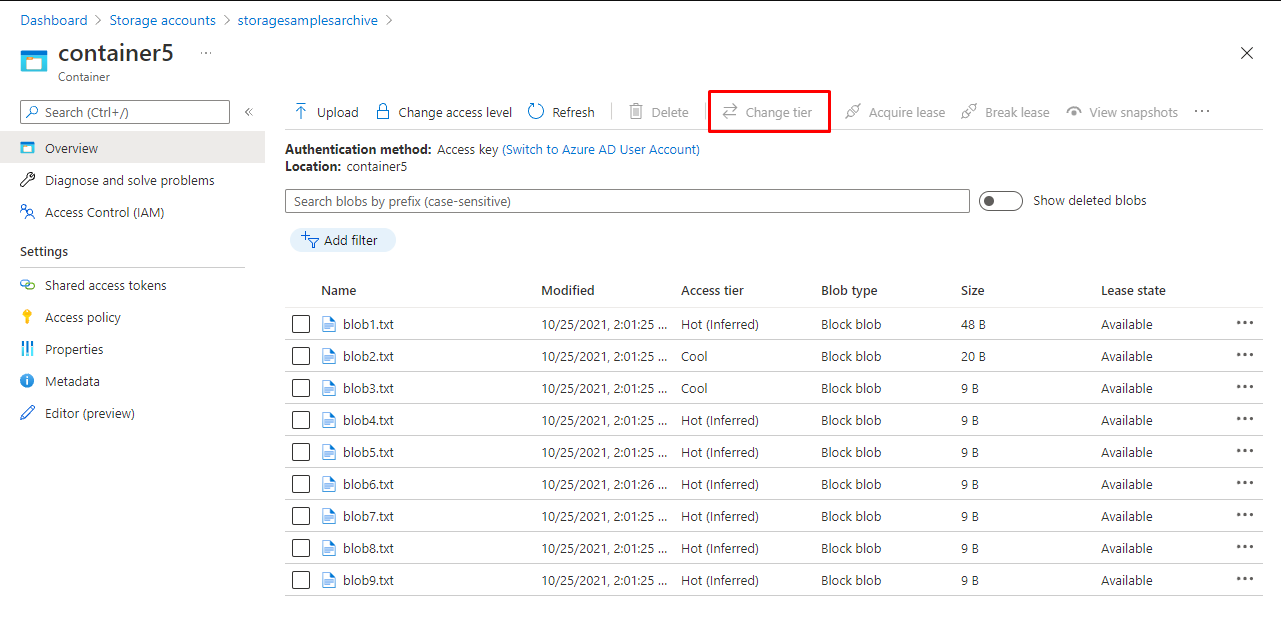Open the Properties menu item
The height and width of the screenshot is (629, 1281).
click(74, 349)
